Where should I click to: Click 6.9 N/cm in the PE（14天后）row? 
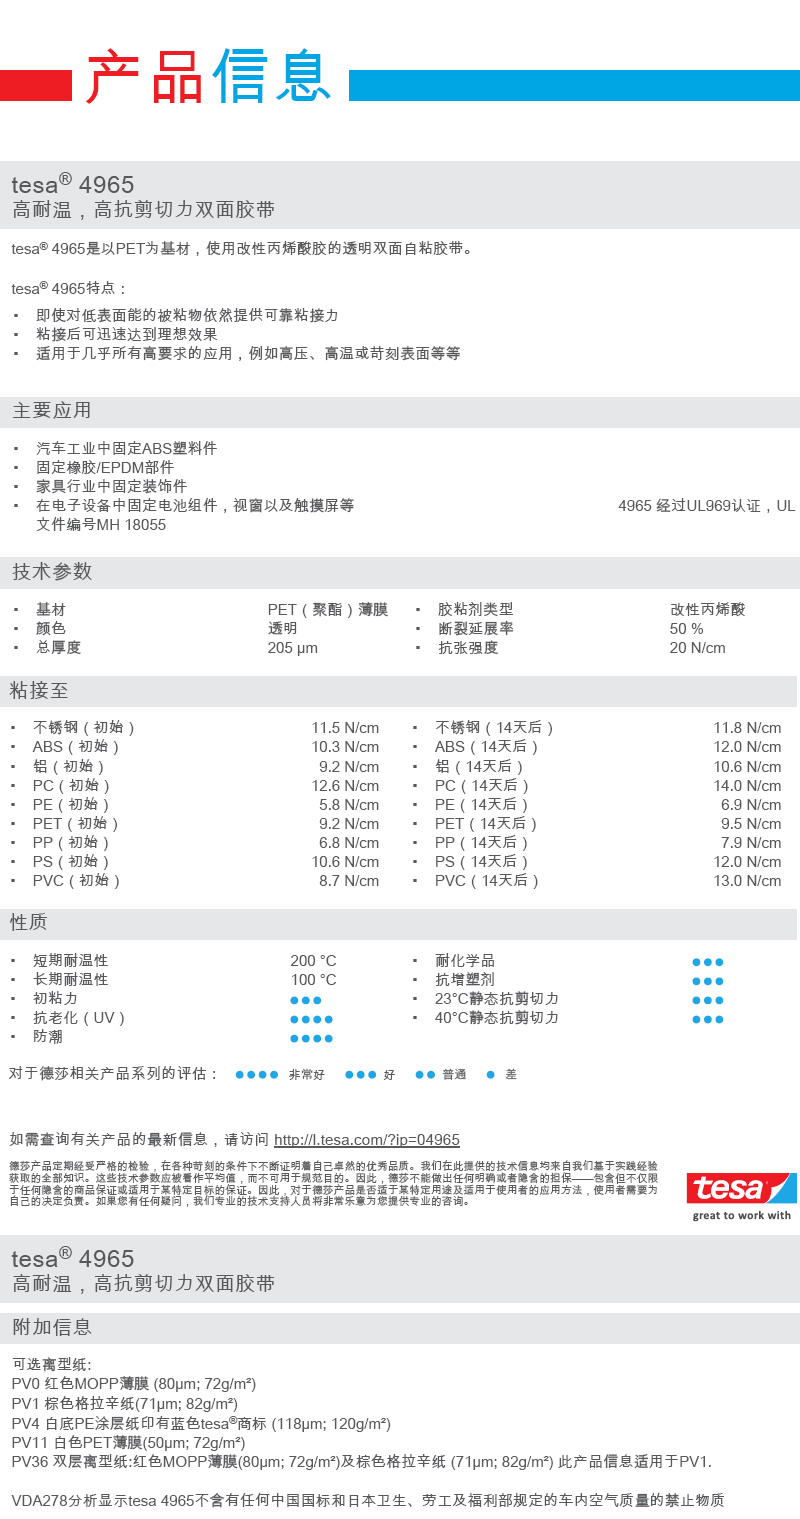(751, 804)
